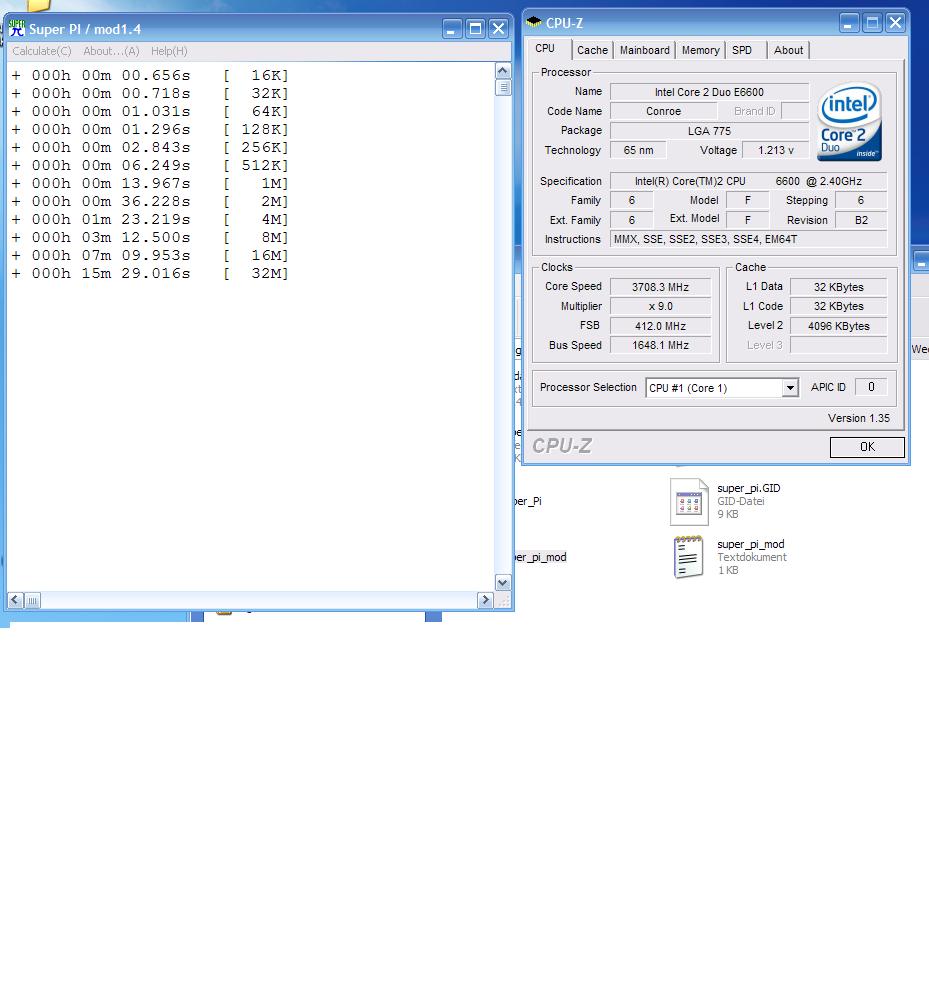The image size is (929, 1000).
Task: Switch to the About tab in CPU-Z
Action: tap(788, 50)
